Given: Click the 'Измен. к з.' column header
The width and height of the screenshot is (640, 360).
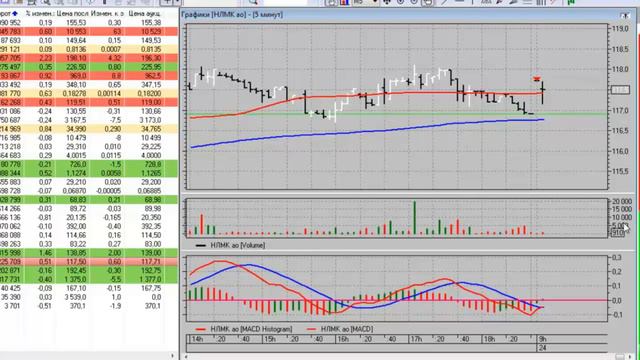Looking at the screenshot, I should [x=106, y=13].
